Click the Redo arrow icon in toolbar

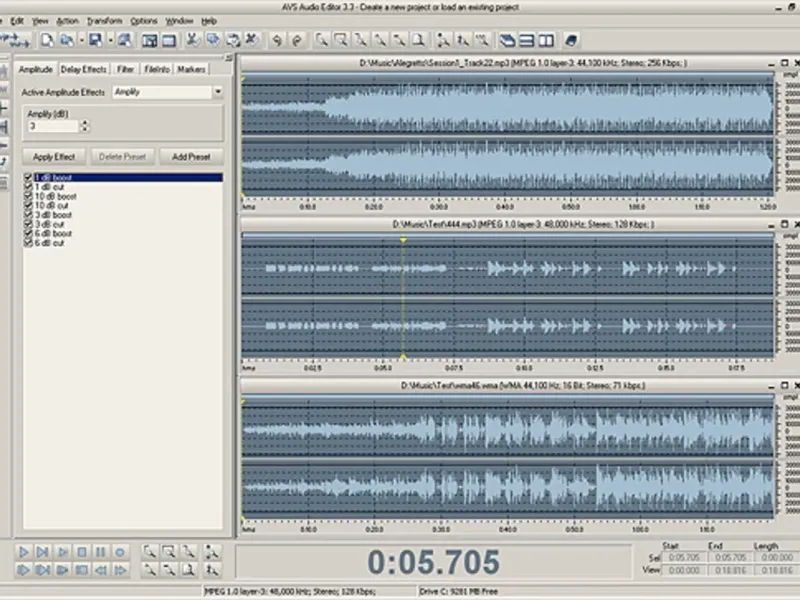click(297, 40)
